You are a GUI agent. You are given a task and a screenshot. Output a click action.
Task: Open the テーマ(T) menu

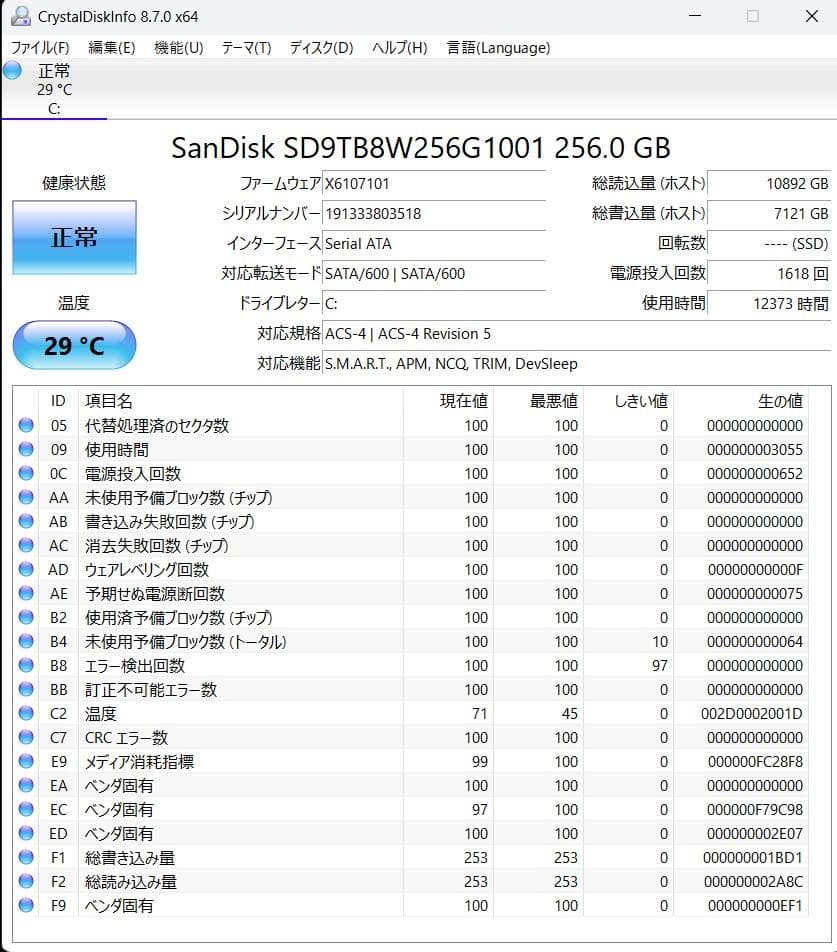(x=246, y=47)
